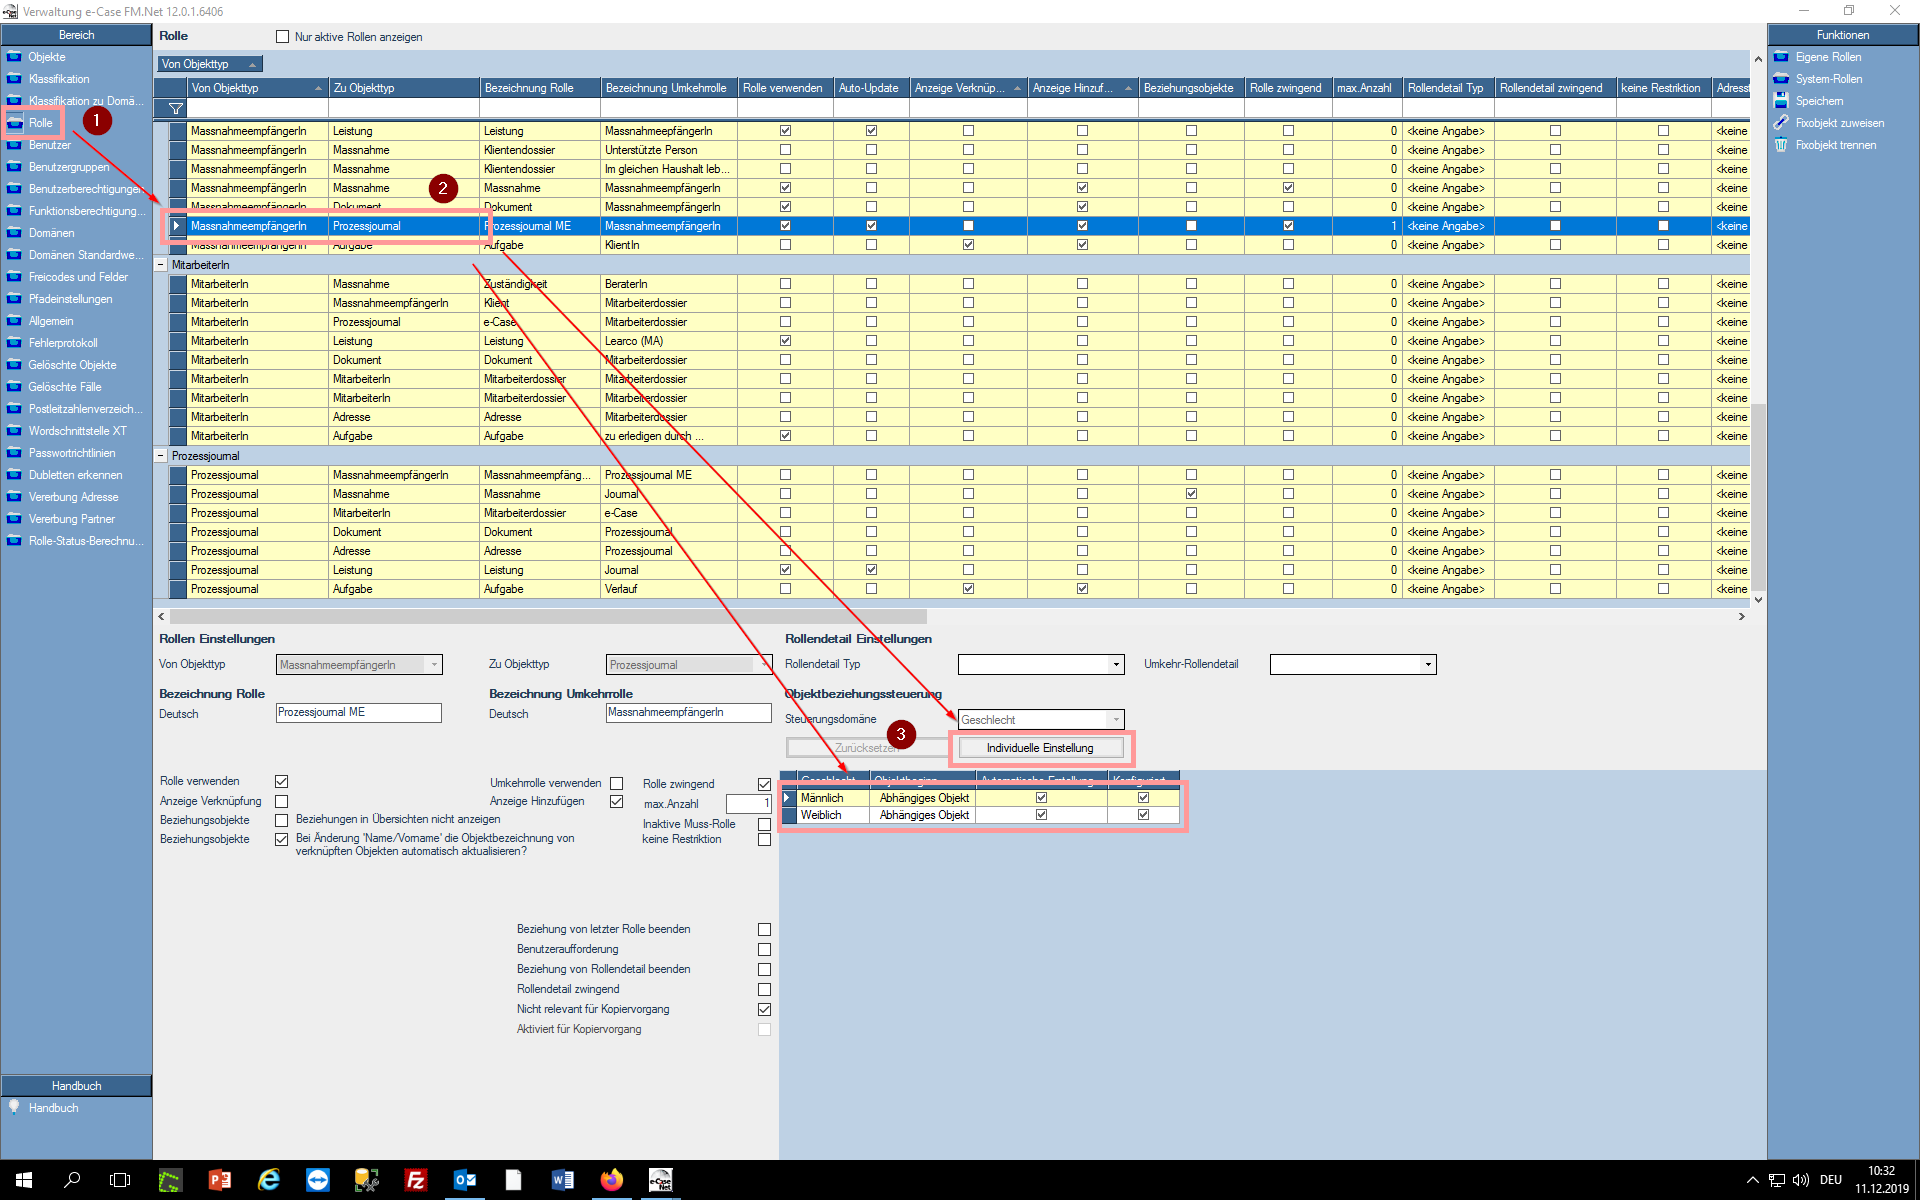Image resolution: width=1920 pixels, height=1200 pixels.
Task: Toggle Rolle zwingend checkbox in settings
Action: coord(765,785)
